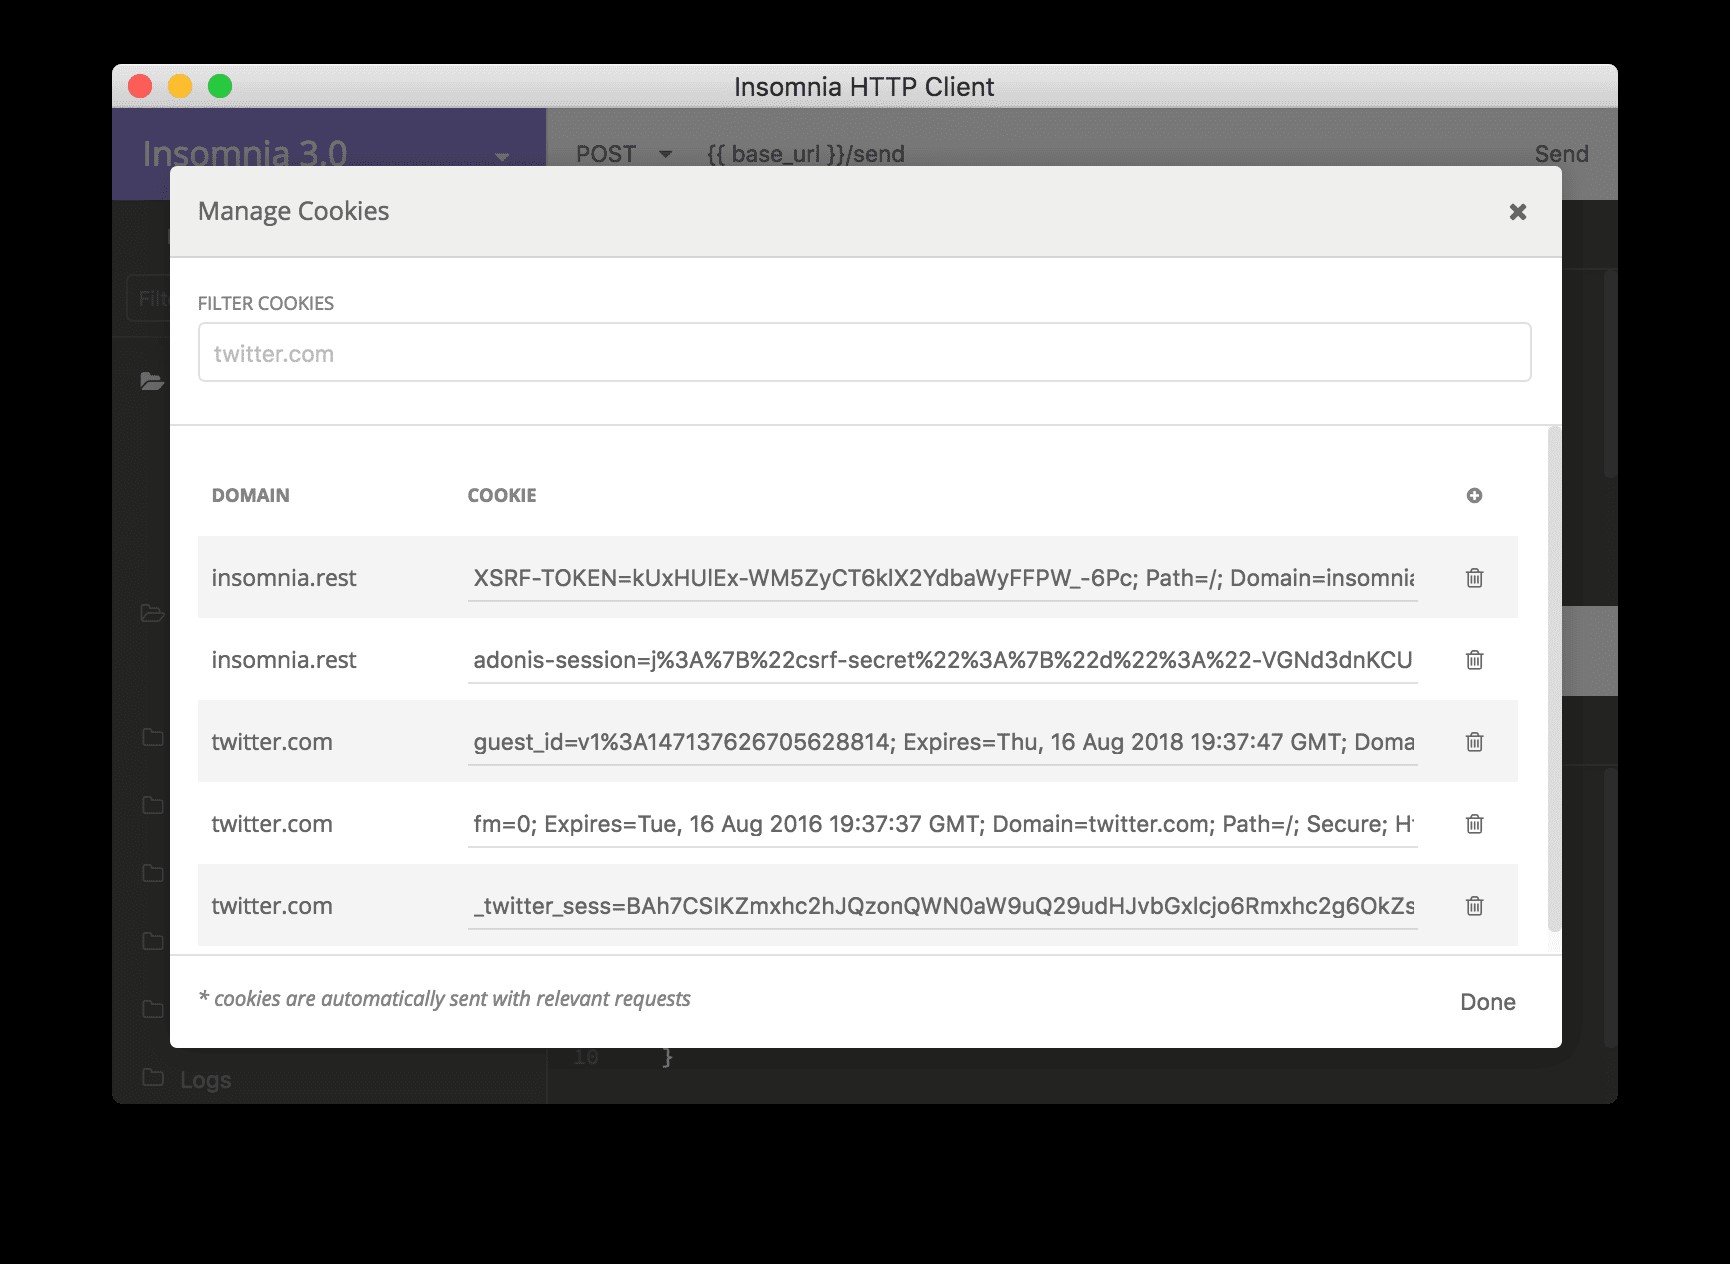The image size is (1730, 1264).
Task: Click the twitter.com domain of guest_id row
Action: click(x=272, y=742)
